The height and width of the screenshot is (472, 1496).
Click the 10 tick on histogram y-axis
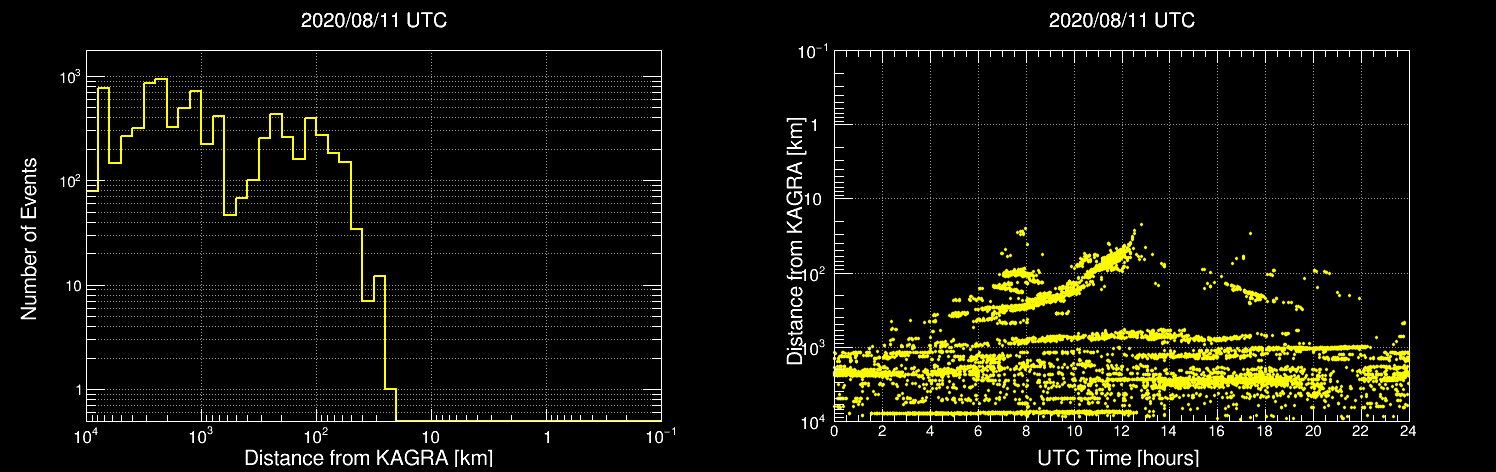[72, 286]
